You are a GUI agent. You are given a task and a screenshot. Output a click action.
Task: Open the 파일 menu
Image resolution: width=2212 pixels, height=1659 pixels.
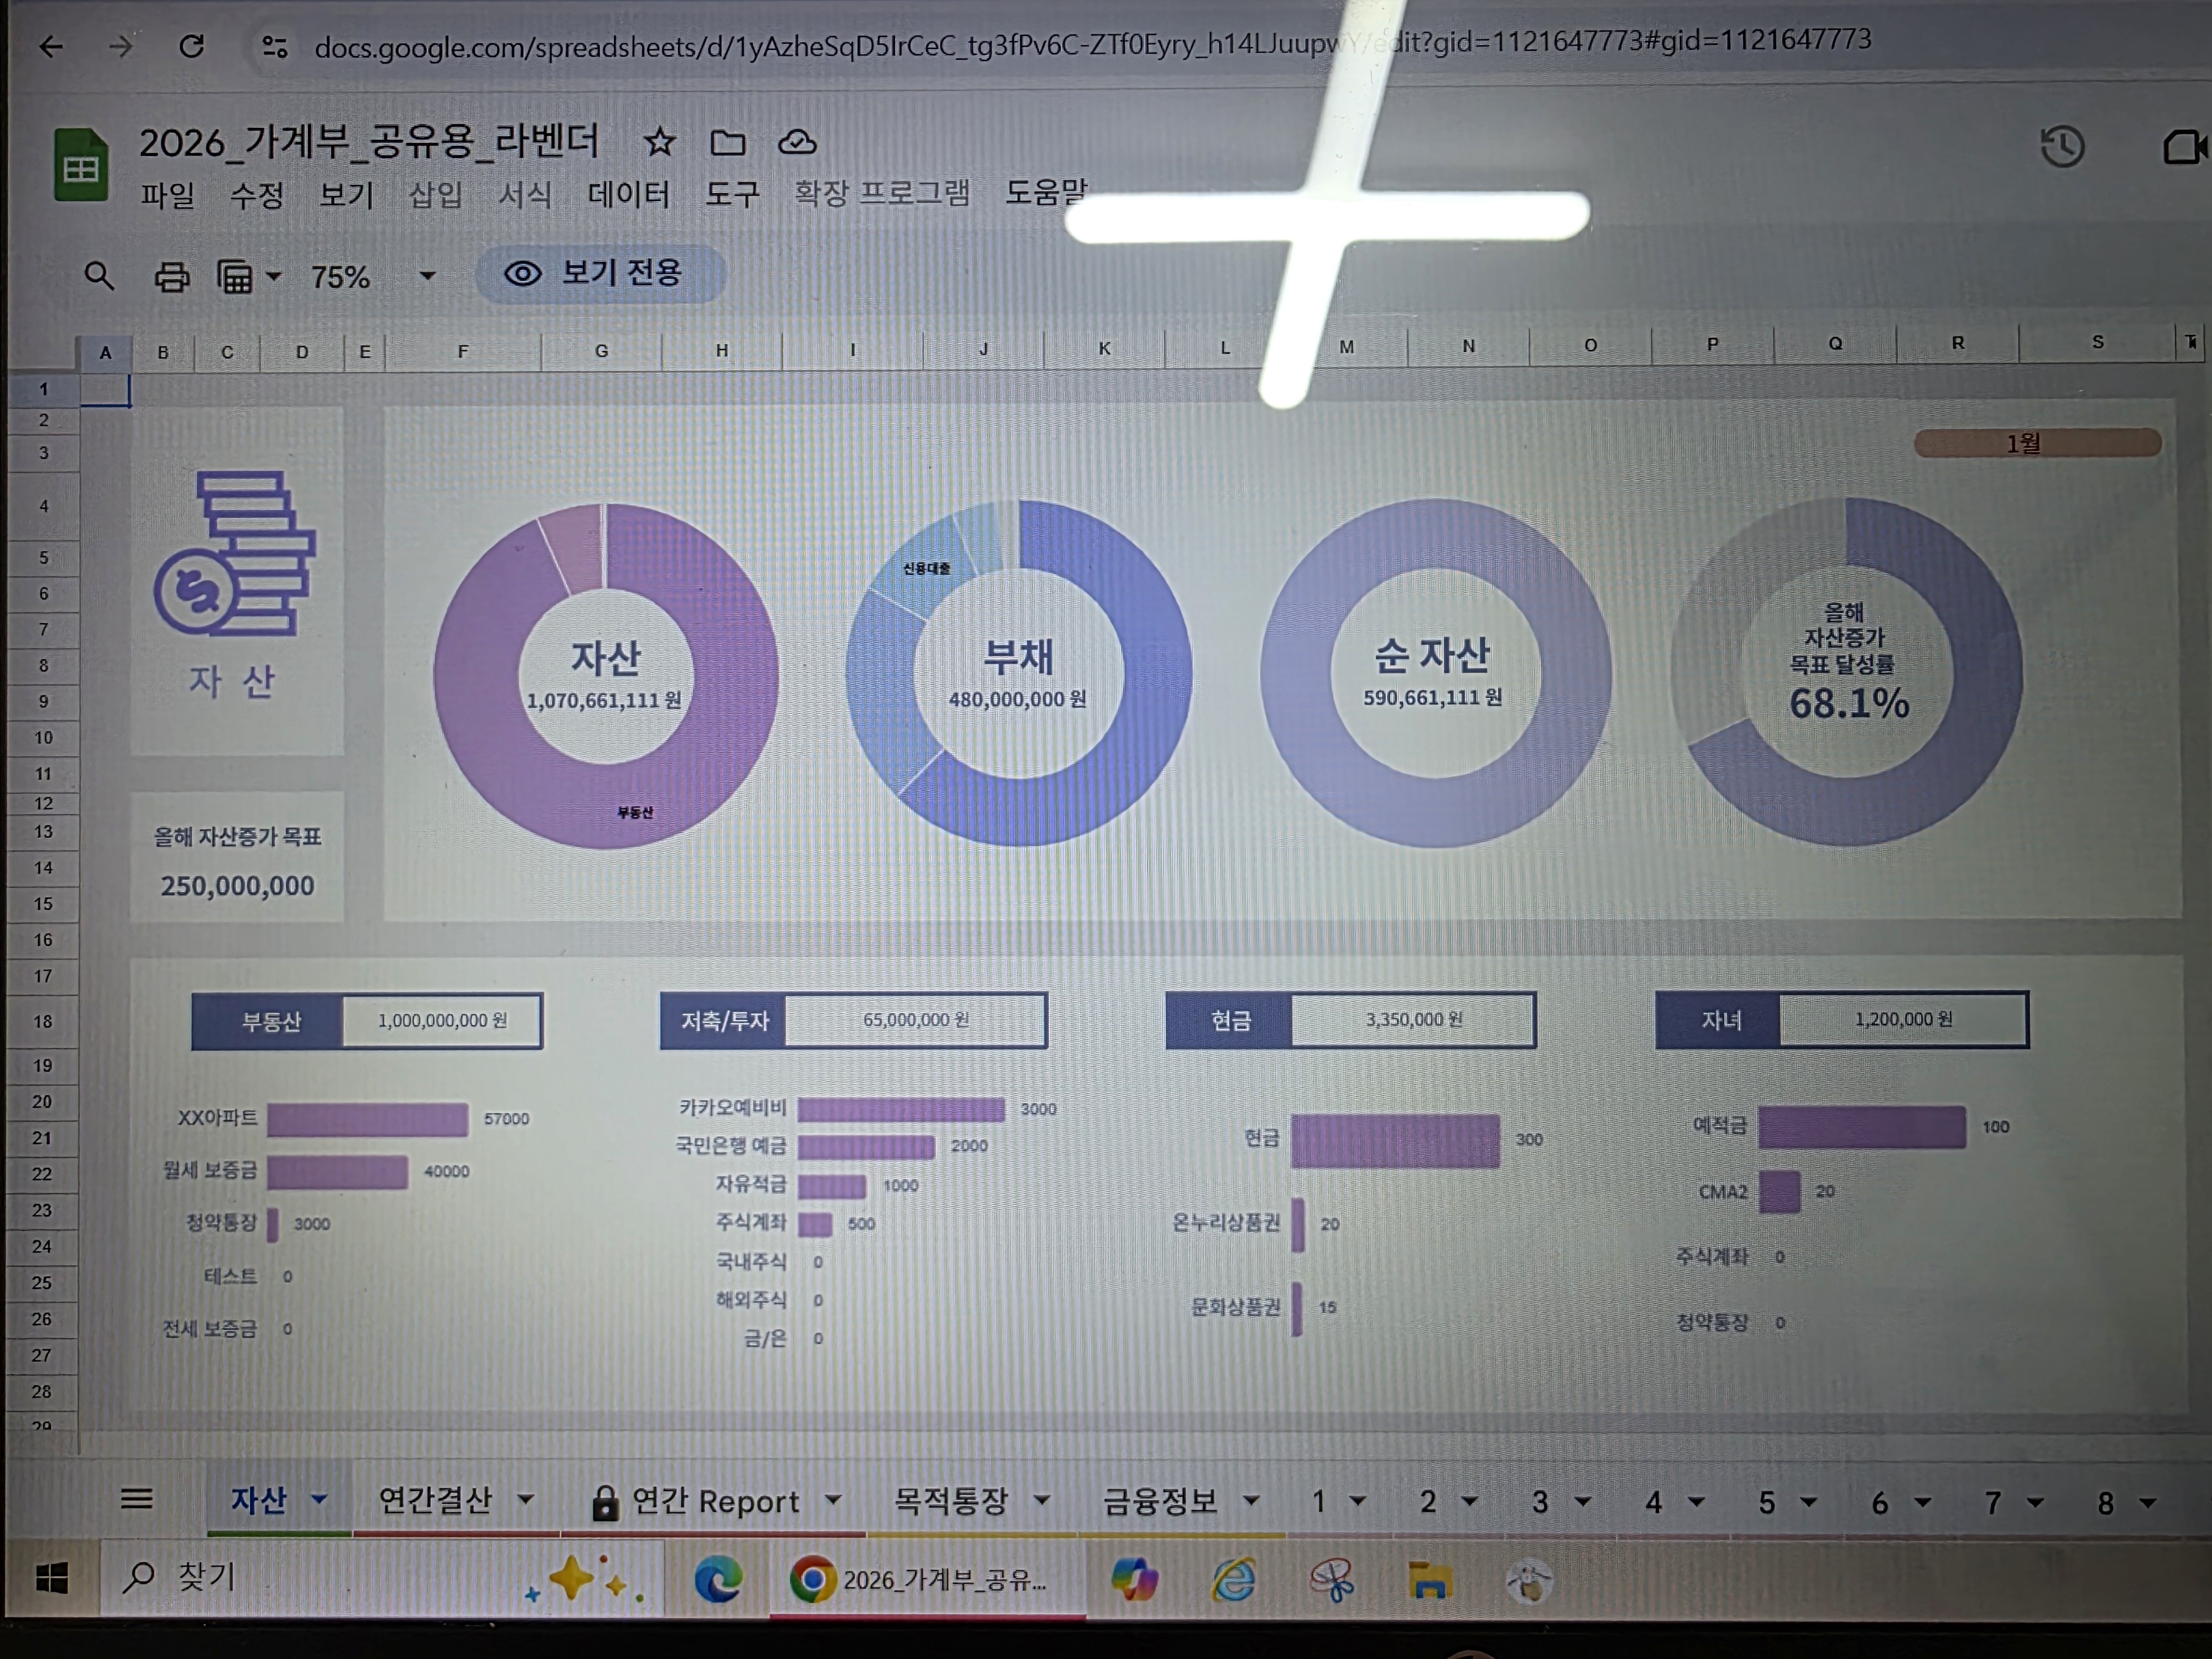click(167, 194)
